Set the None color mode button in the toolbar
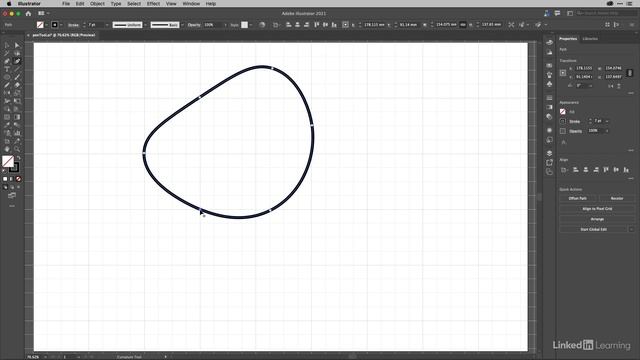This screenshot has height=360, width=640. [18, 179]
